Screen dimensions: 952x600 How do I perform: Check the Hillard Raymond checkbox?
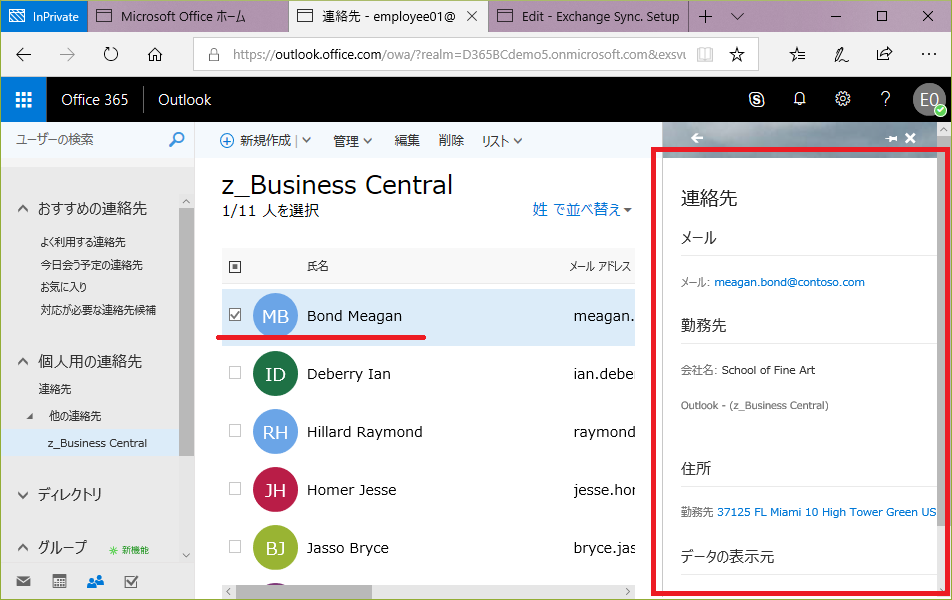pos(235,431)
